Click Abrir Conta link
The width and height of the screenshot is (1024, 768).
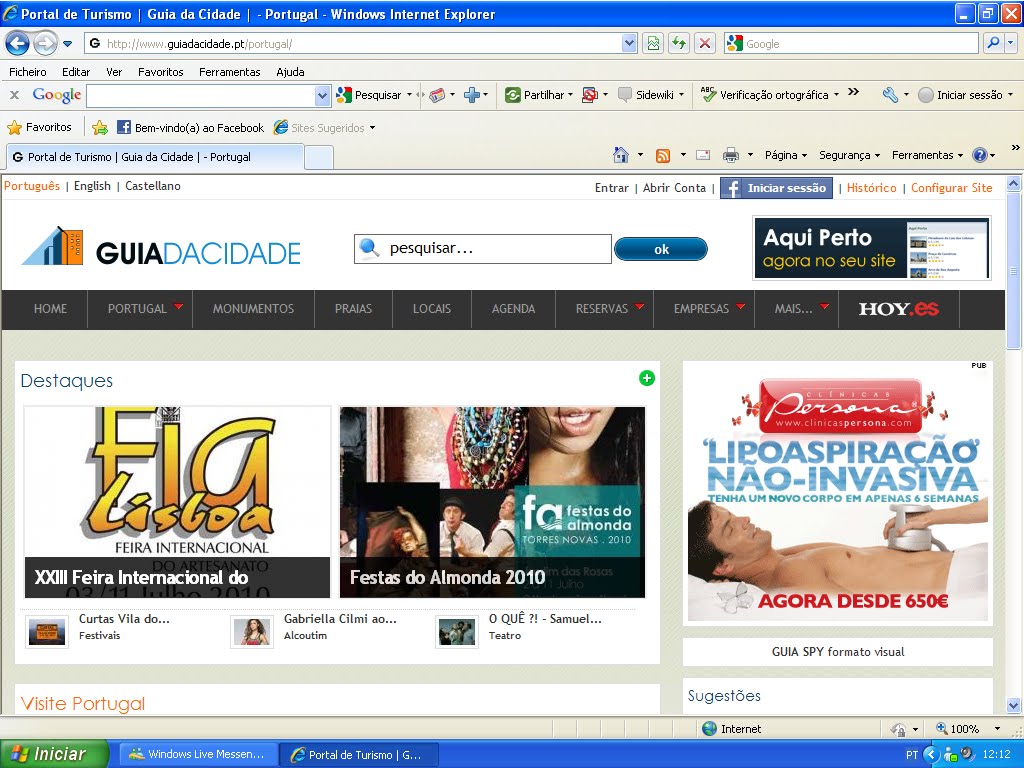click(674, 187)
